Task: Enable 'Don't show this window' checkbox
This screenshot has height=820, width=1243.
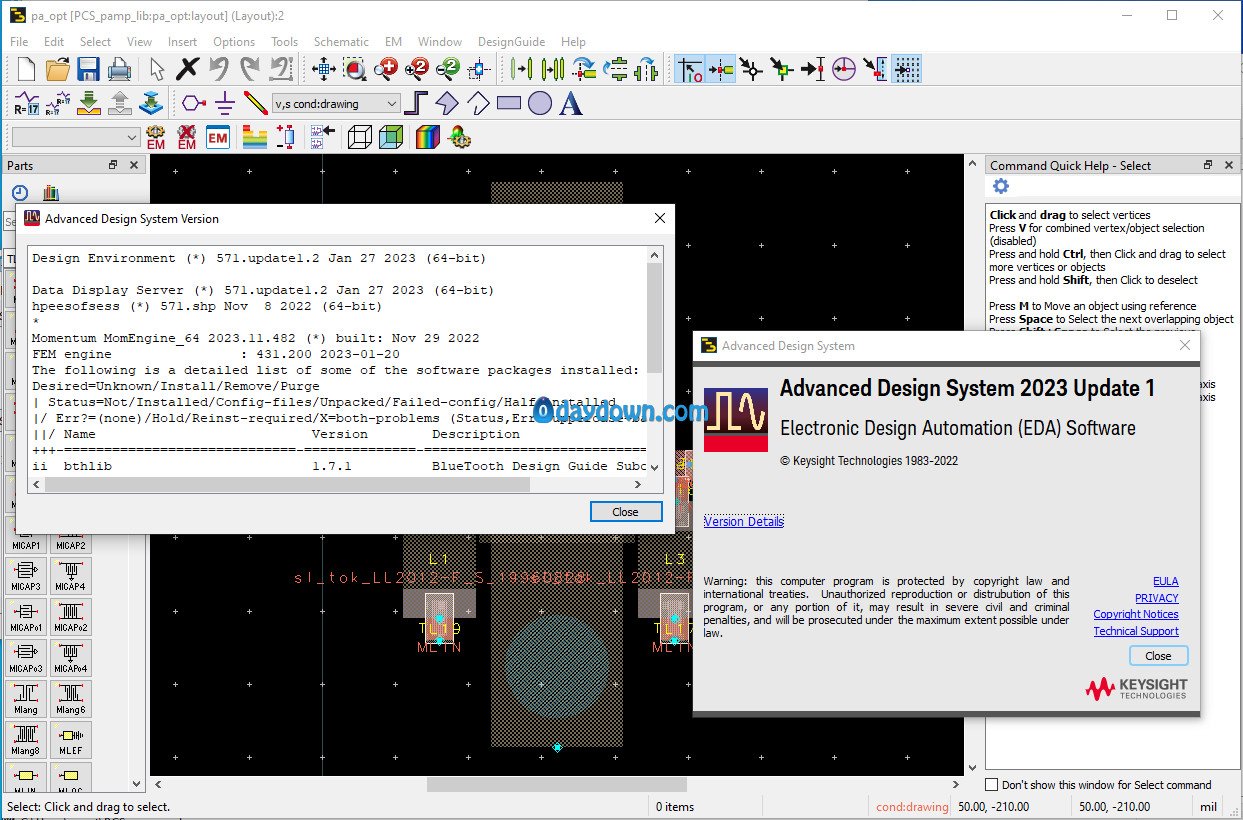Action: point(992,785)
